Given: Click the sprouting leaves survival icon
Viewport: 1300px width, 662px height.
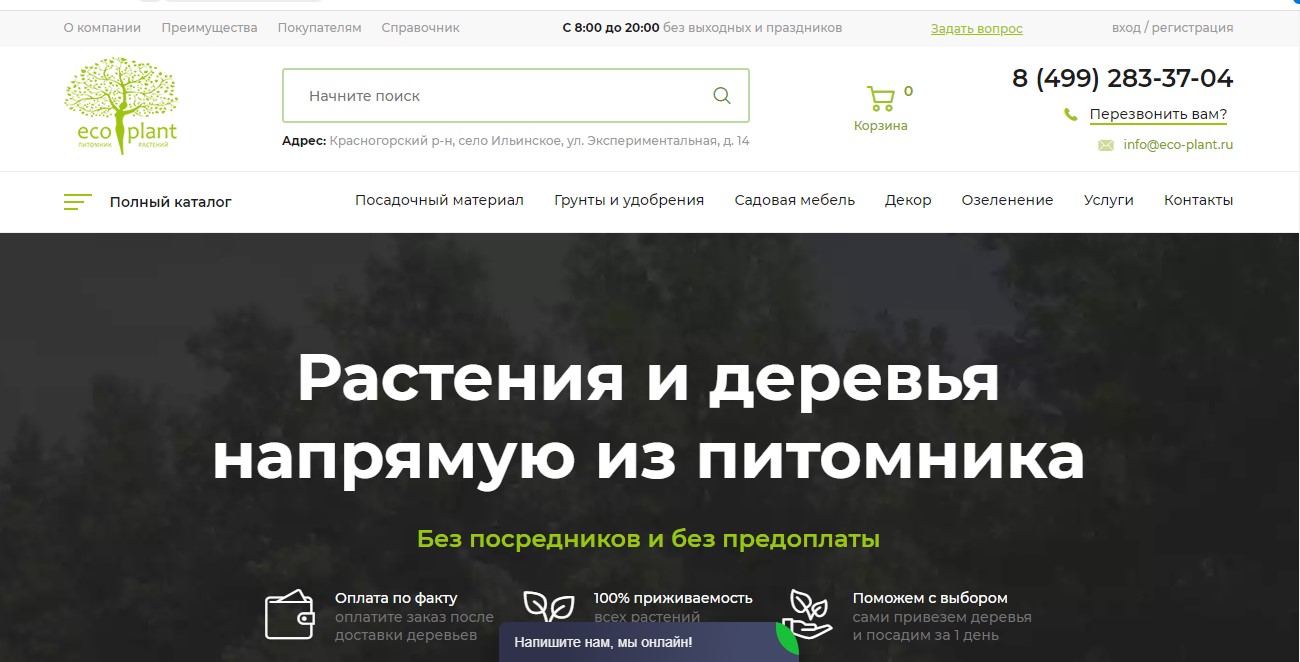Looking at the screenshot, I should pyautogui.click(x=549, y=607).
